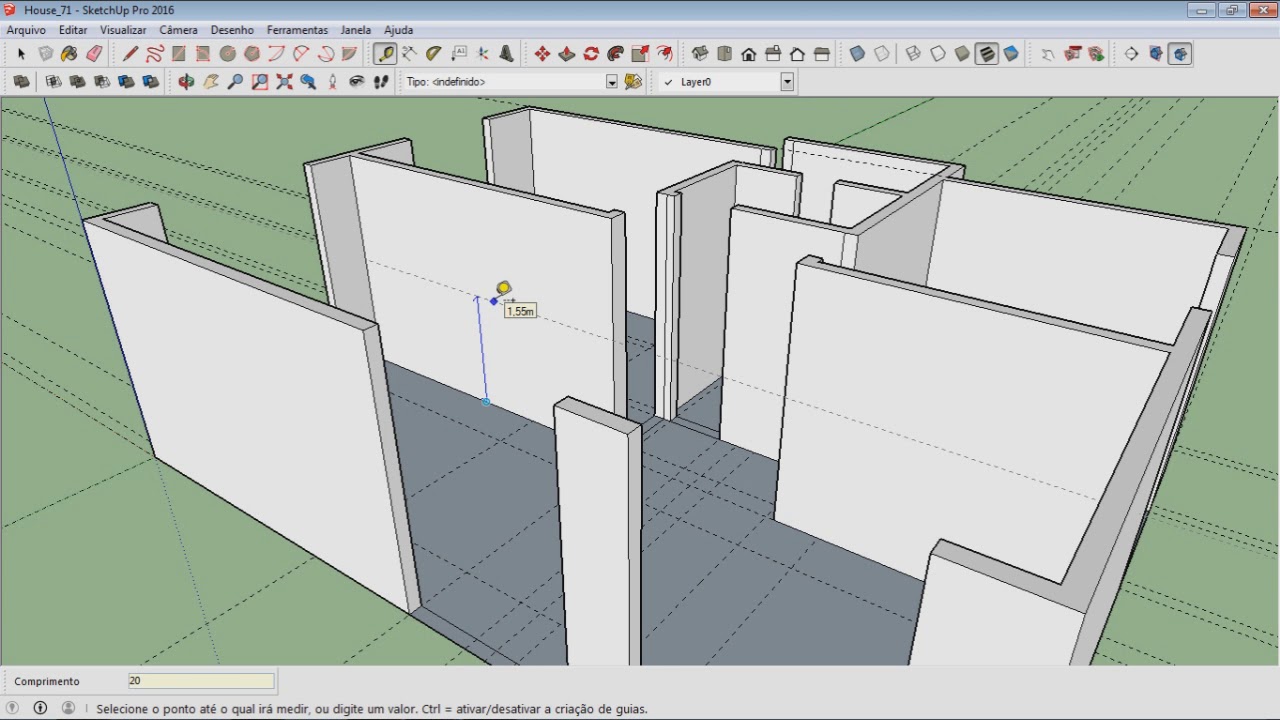Activate the Move tool with red arrows
Image resolution: width=1280 pixels, height=720 pixels.
click(x=542, y=54)
